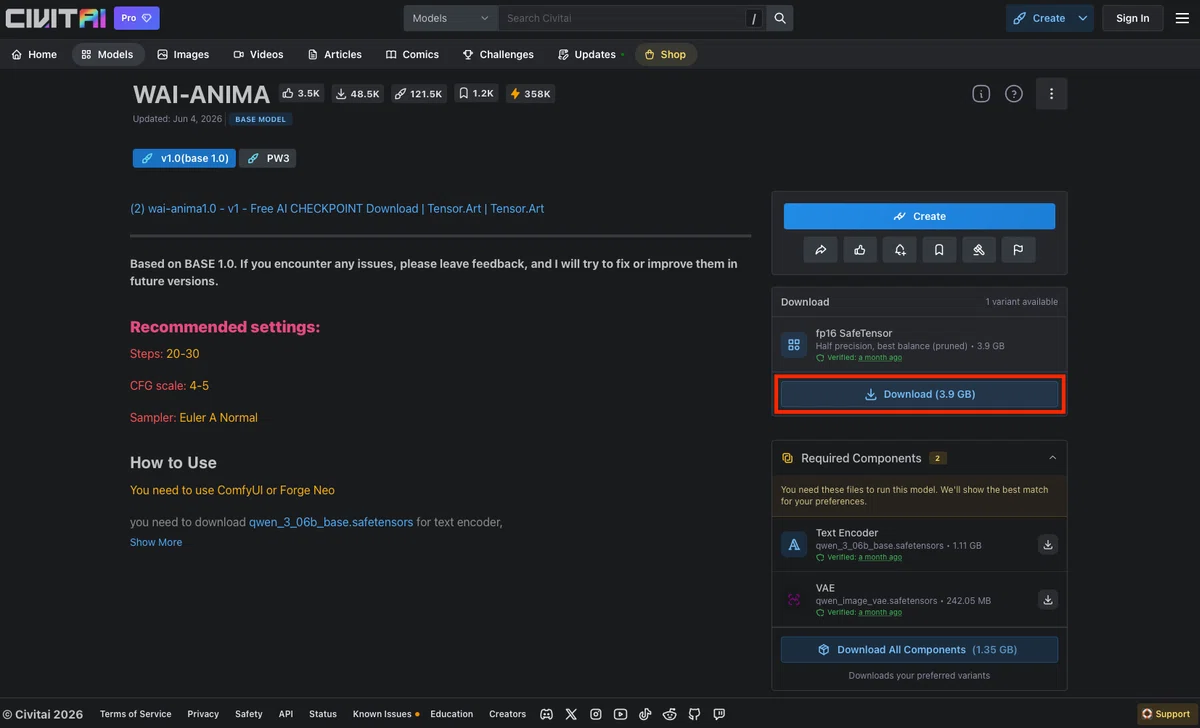Open the Create dropdown arrow in header
Viewport: 1200px width, 728px height.
1083,18
